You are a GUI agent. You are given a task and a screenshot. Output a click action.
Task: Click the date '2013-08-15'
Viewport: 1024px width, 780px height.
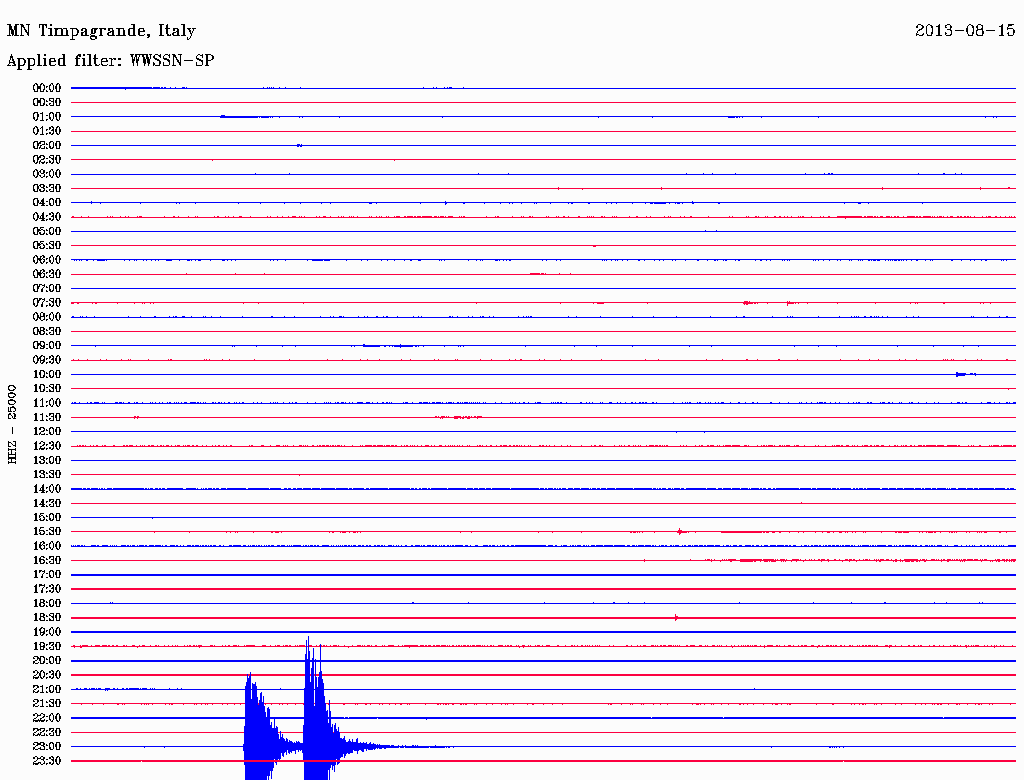point(965,31)
